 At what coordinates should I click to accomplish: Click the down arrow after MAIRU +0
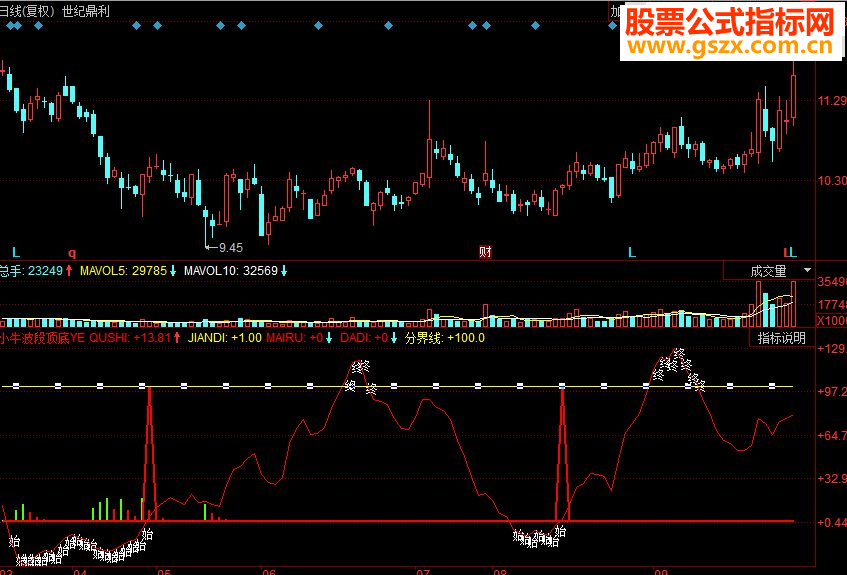(329, 338)
